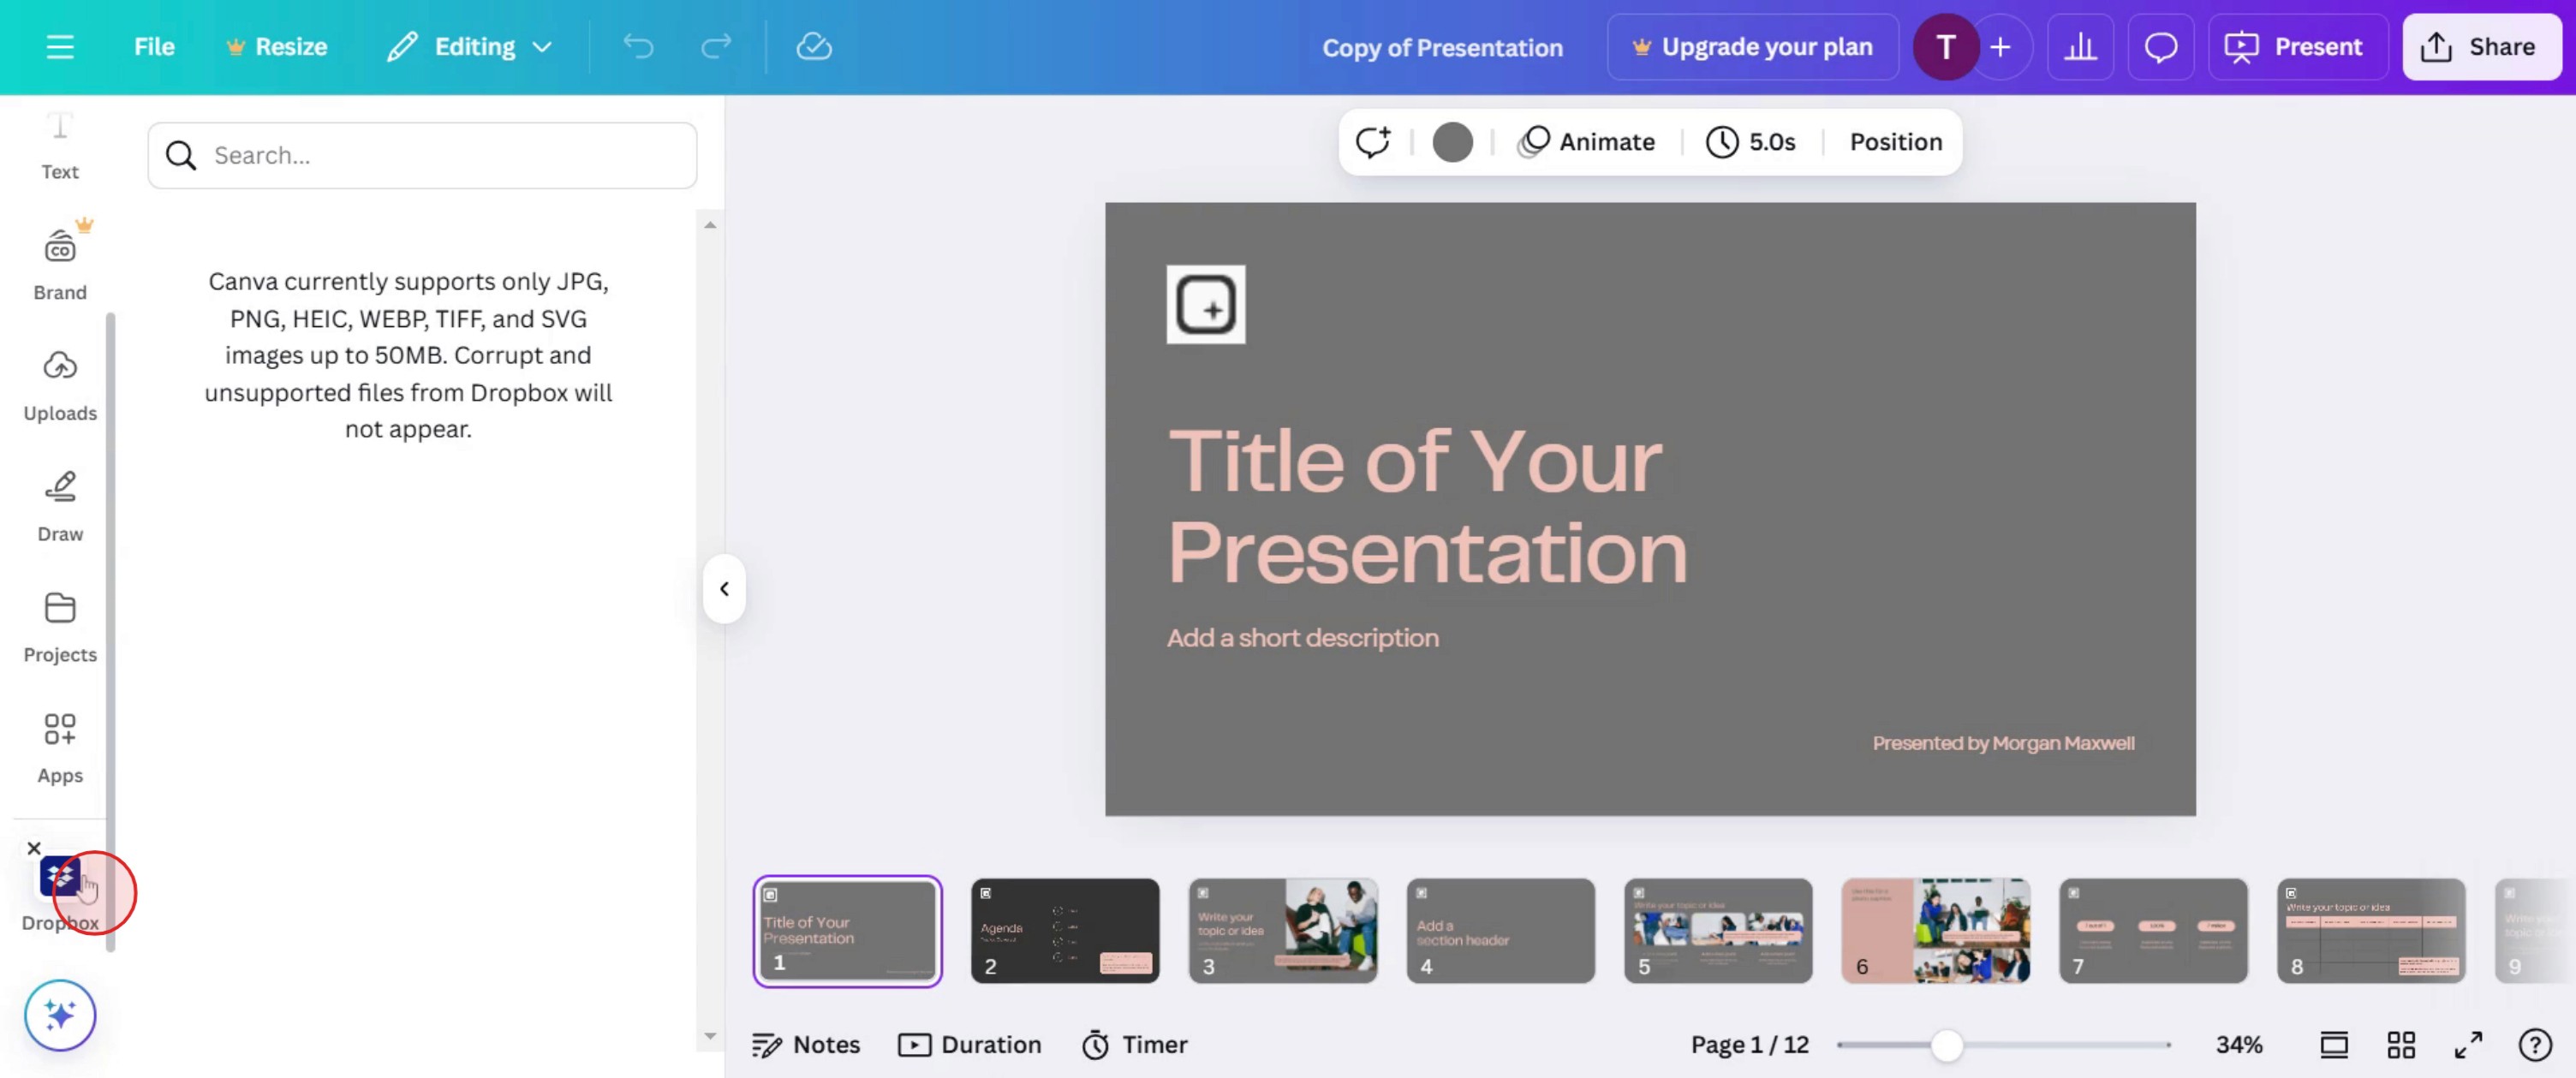Open the comments speech bubble icon
The width and height of the screenshot is (2576, 1078).
tap(2160, 47)
